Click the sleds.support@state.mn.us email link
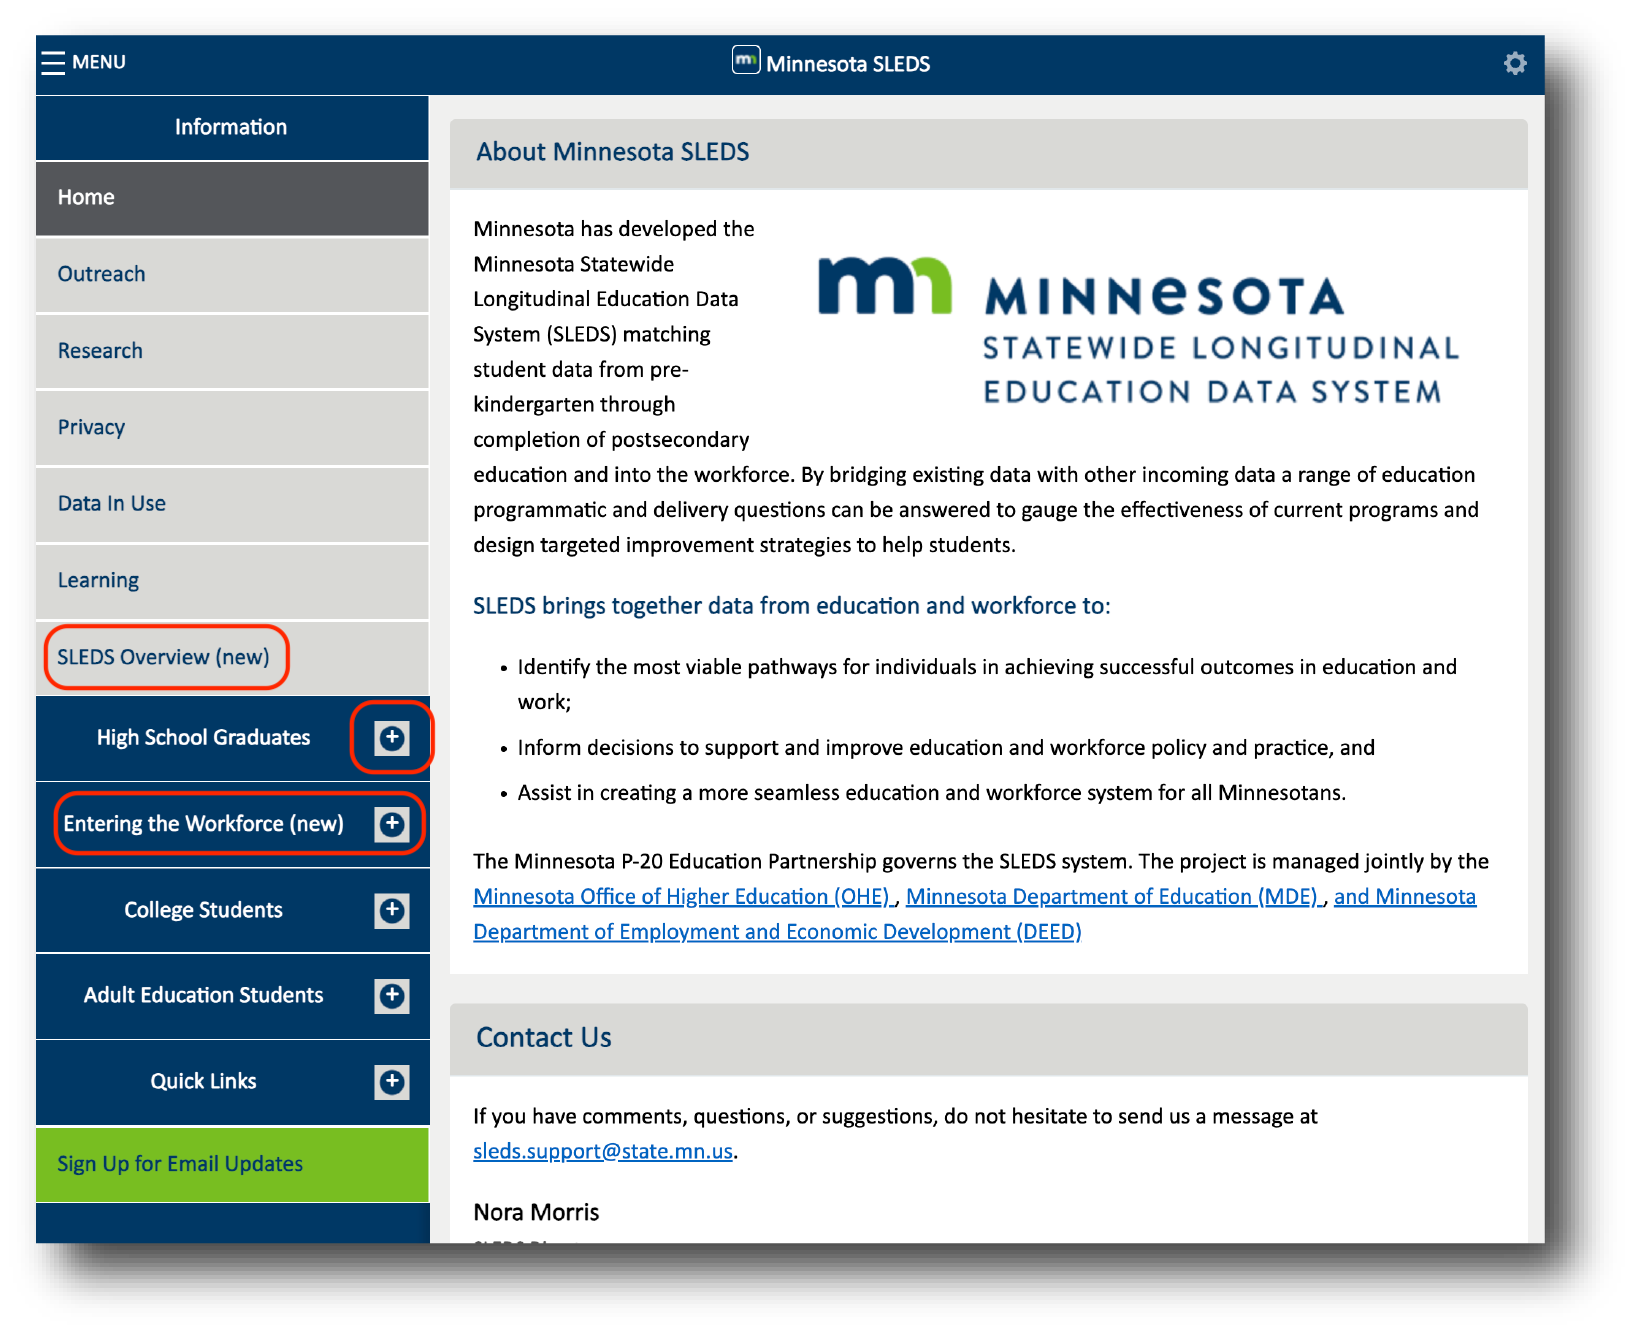This screenshot has width=1634, height=1334. (x=603, y=1151)
